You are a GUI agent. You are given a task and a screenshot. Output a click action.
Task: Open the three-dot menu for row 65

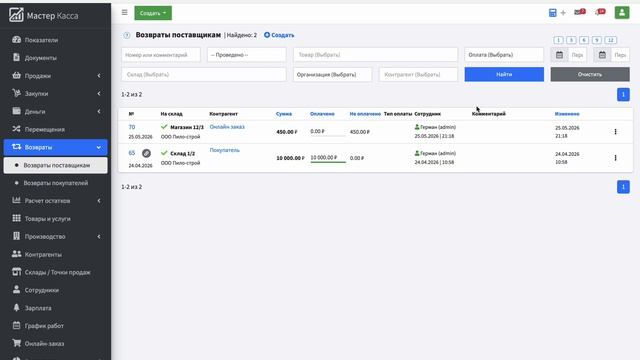tap(615, 158)
